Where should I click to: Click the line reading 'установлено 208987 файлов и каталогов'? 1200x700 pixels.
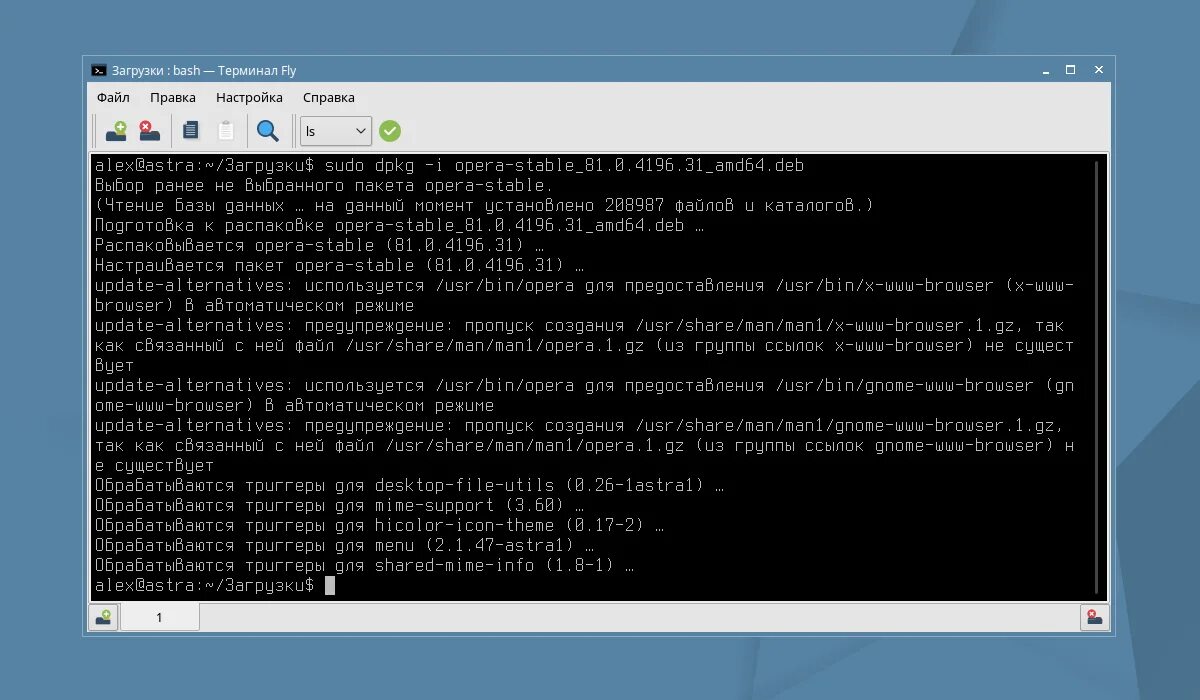[x=485, y=205]
